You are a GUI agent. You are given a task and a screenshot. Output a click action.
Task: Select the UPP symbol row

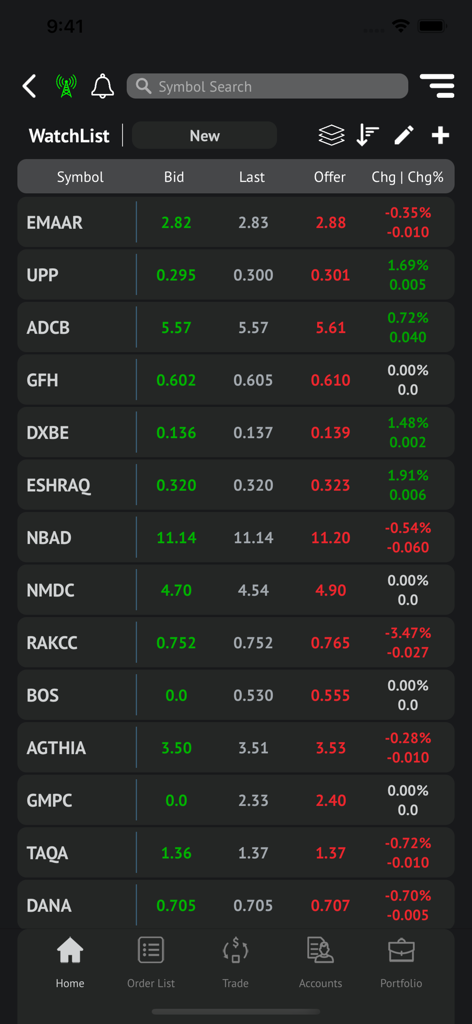click(x=236, y=275)
